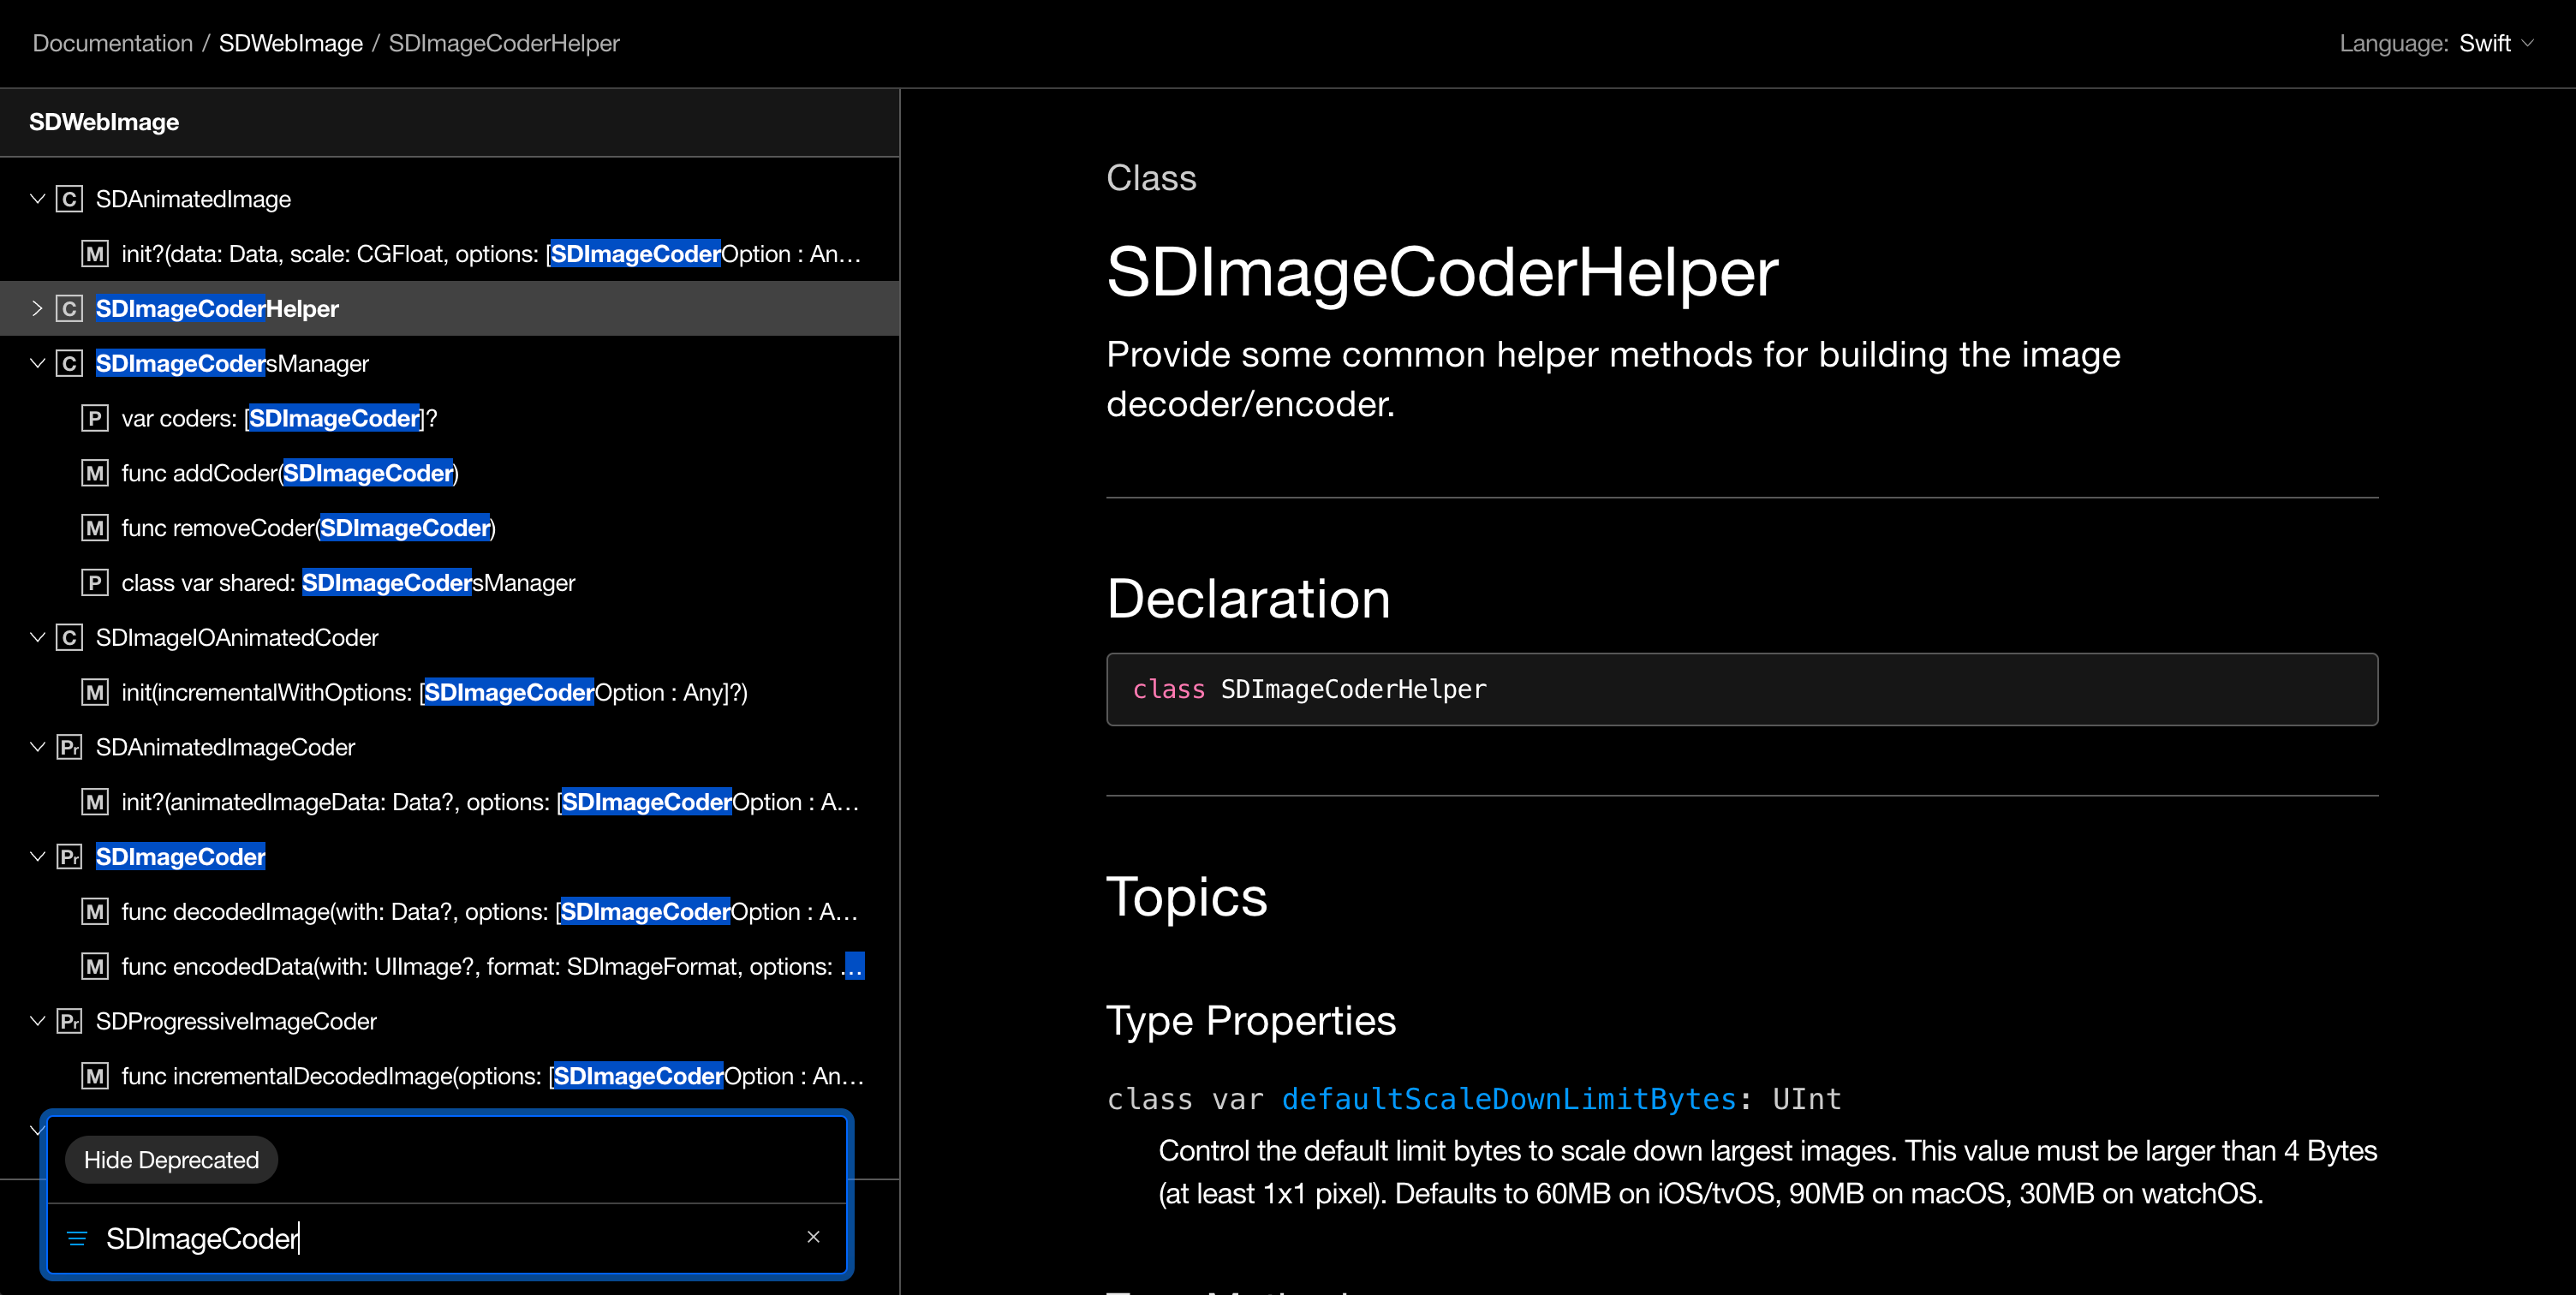The height and width of the screenshot is (1295, 2576).
Task: Open the Documentation breadcrumb
Action: pos(112,43)
